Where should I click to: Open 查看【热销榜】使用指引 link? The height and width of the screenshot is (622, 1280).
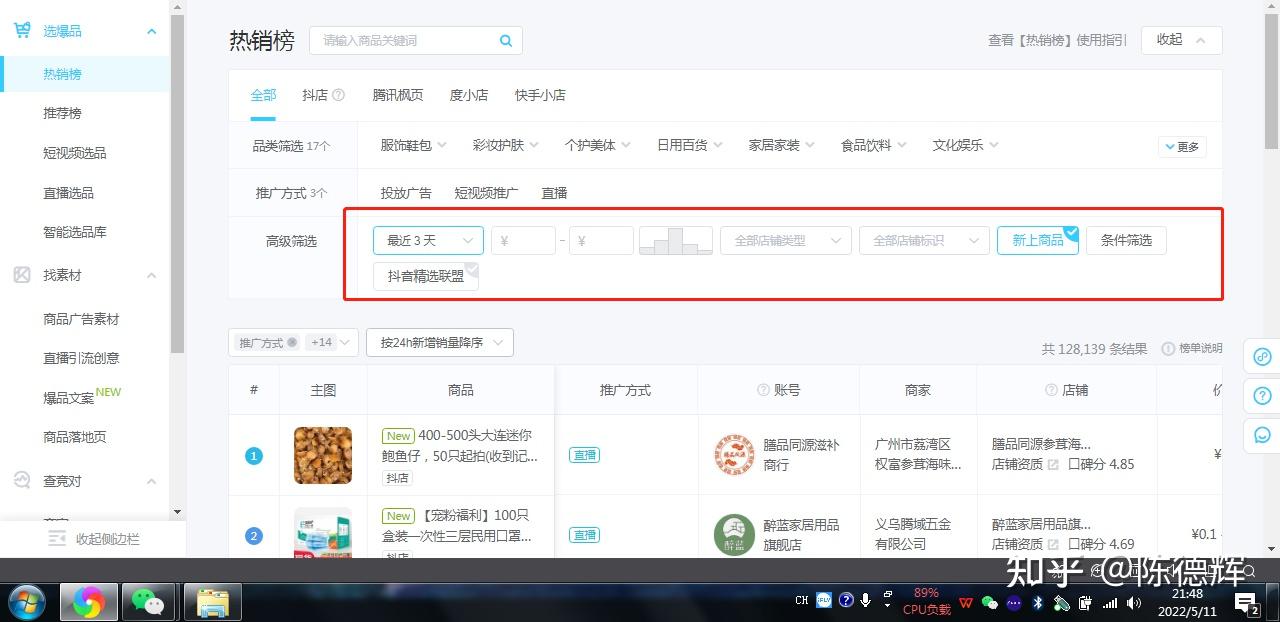click(x=1057, y=40)
